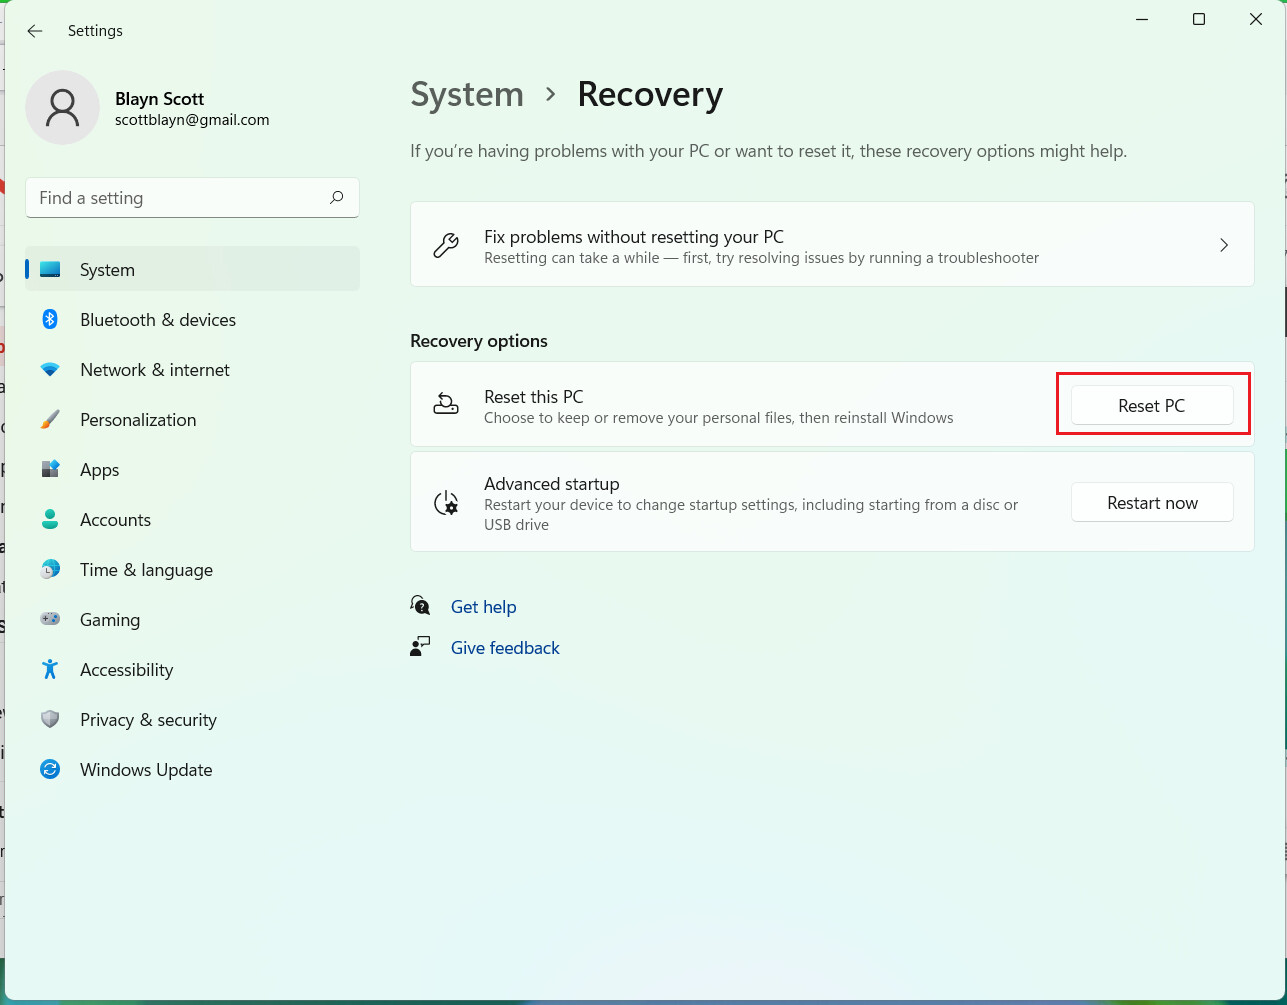Image resolution: width=1287 pixels, height=1005 pixels.
Task: Click the Bluetooth icon in sidebar
Action: (x=50, y=319)
